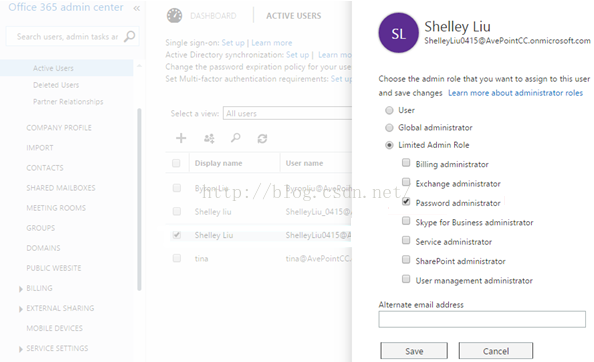Open Active Users in the sidebar
The image size is (594, 362).
coord(53,68)
